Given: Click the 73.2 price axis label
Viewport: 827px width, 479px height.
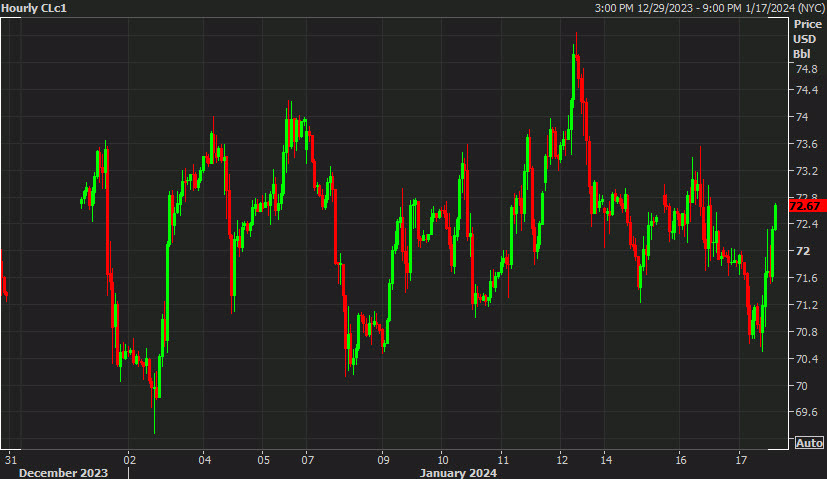Looking at the screenshot, I should (x=806, y=171).
